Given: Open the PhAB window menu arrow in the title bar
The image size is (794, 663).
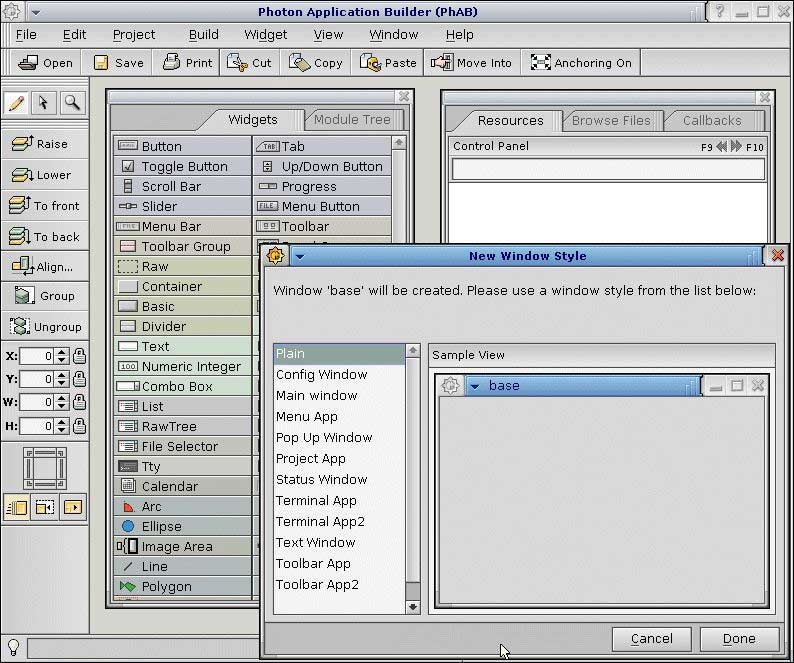Looking at the screenshot, I should (36, 12).
